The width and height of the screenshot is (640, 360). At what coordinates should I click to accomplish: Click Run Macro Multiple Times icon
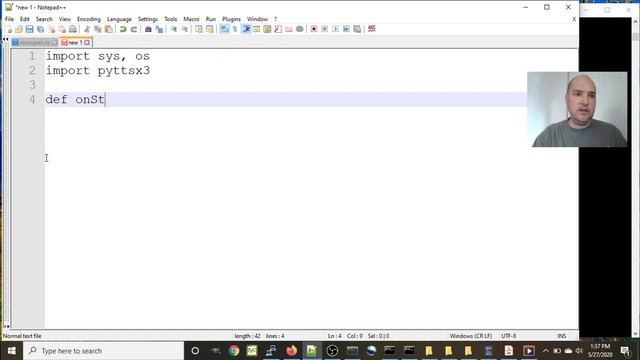[x=346, y=29]
